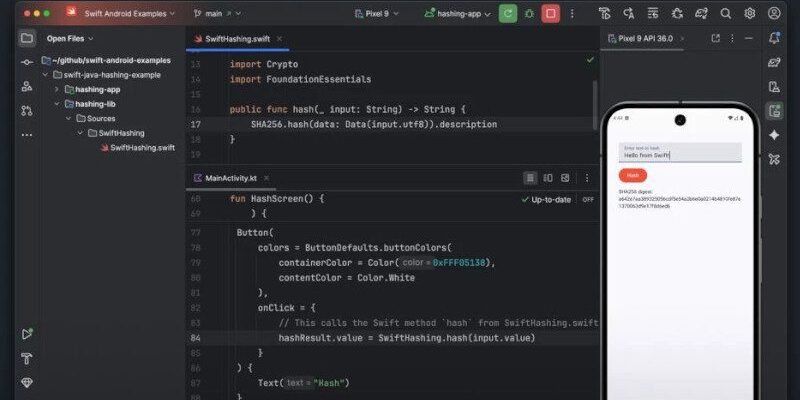Open the Build hammer tool window
The height and width of the screenshot is (400, 800).
(x=27, y=358)
